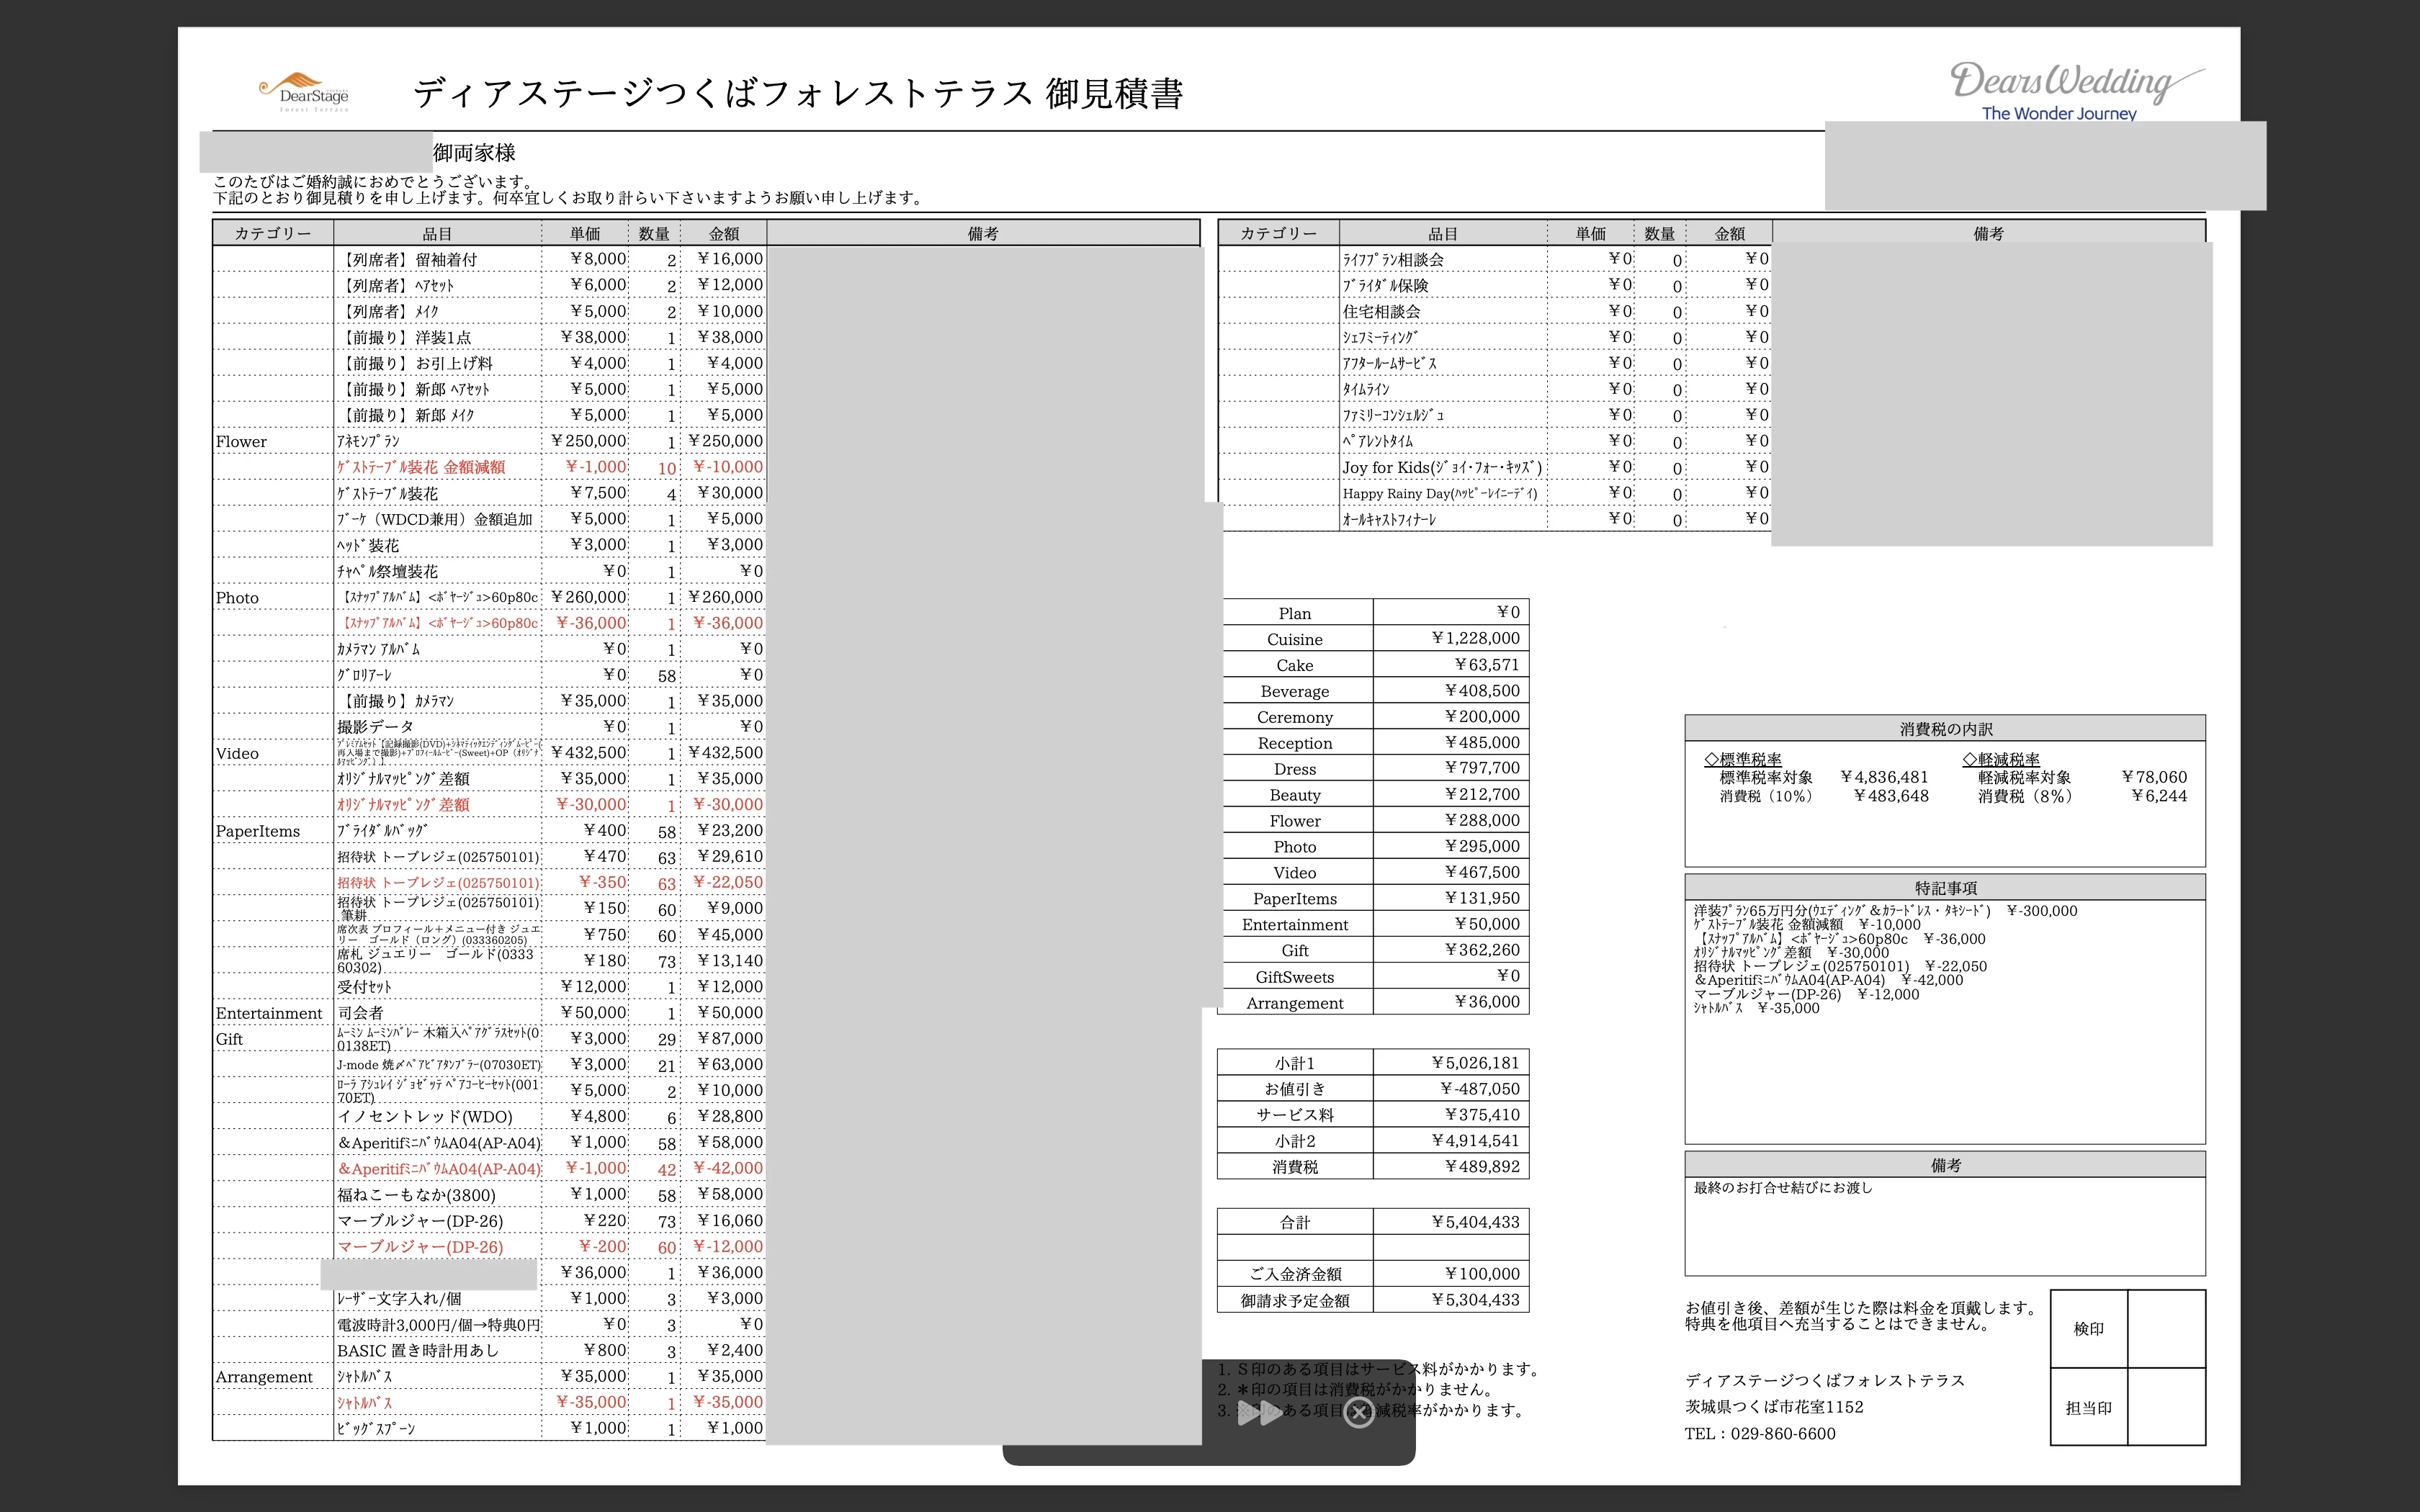The height and width of the screenshot is (1512, 2420).
Task: Select the ｸﾞﾛﾘｱｰﾚ item
Action: (364, 675)
